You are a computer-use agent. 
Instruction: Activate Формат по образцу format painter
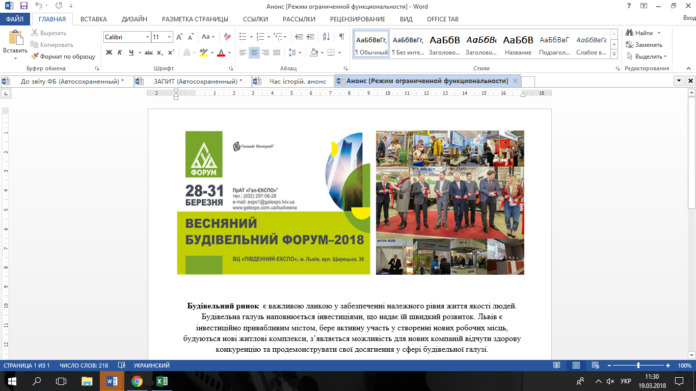coord(63,56)
